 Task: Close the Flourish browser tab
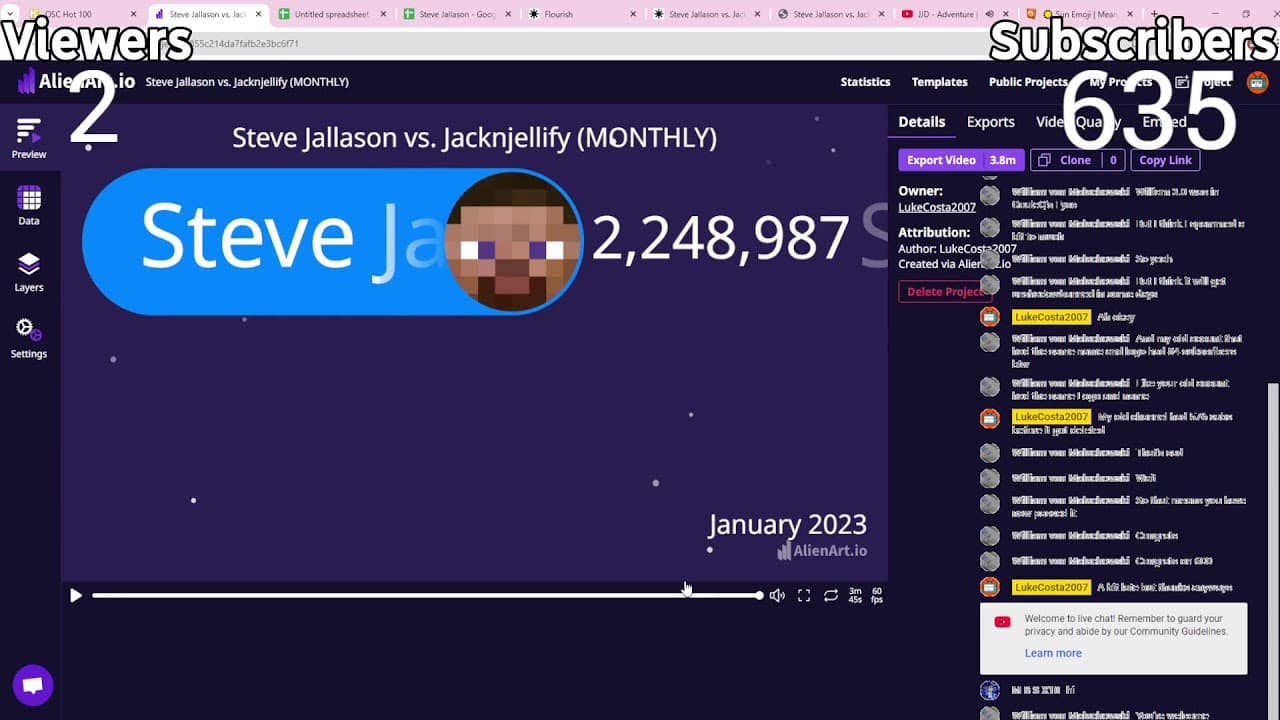pos(633,14)
